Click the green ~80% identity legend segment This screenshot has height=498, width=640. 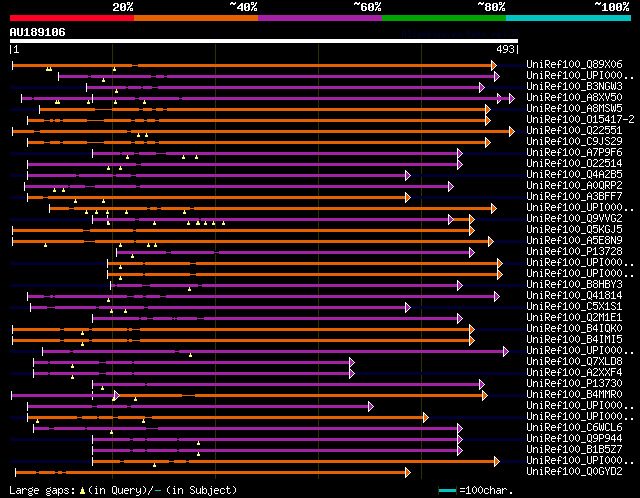point(444,18)
